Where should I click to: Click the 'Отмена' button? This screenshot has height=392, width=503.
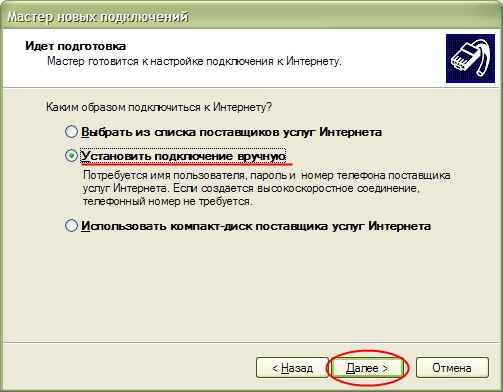click(x=452, y=368)
